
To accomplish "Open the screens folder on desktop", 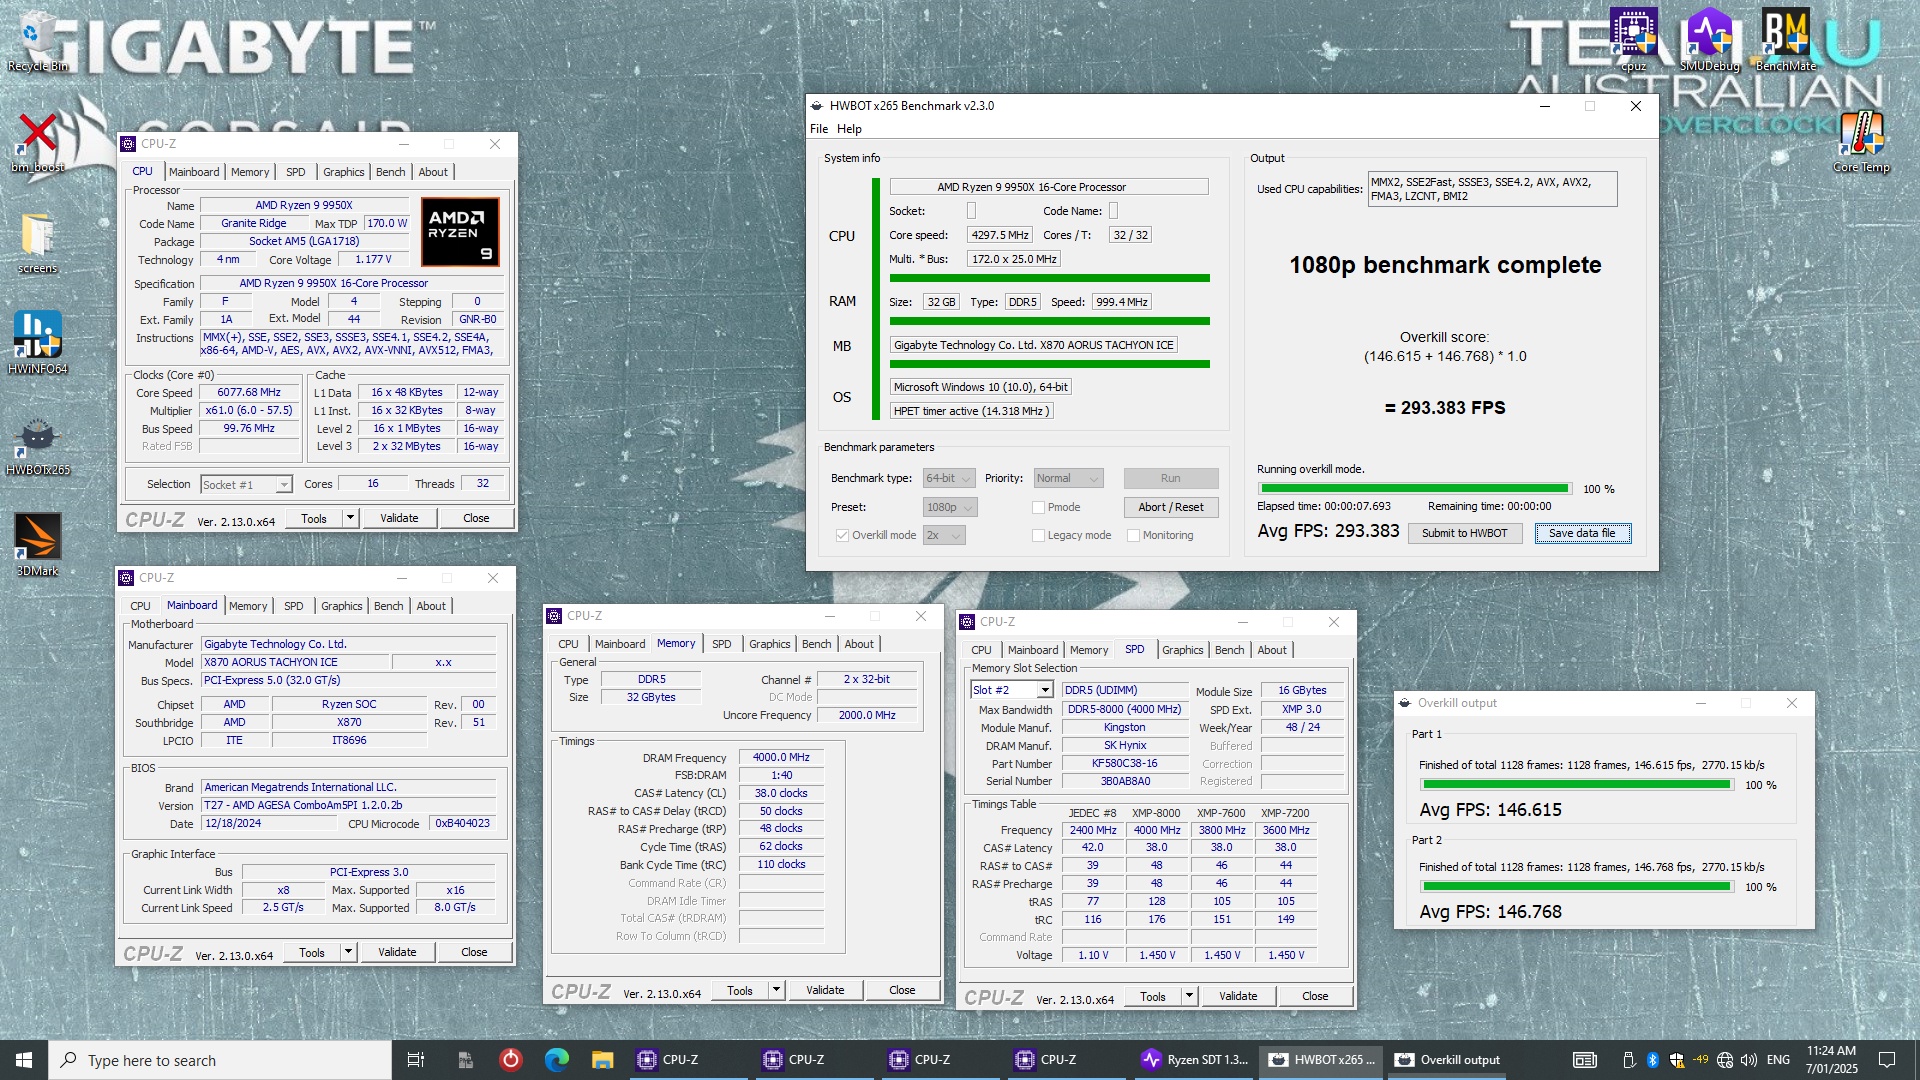I will coord(38,242).
